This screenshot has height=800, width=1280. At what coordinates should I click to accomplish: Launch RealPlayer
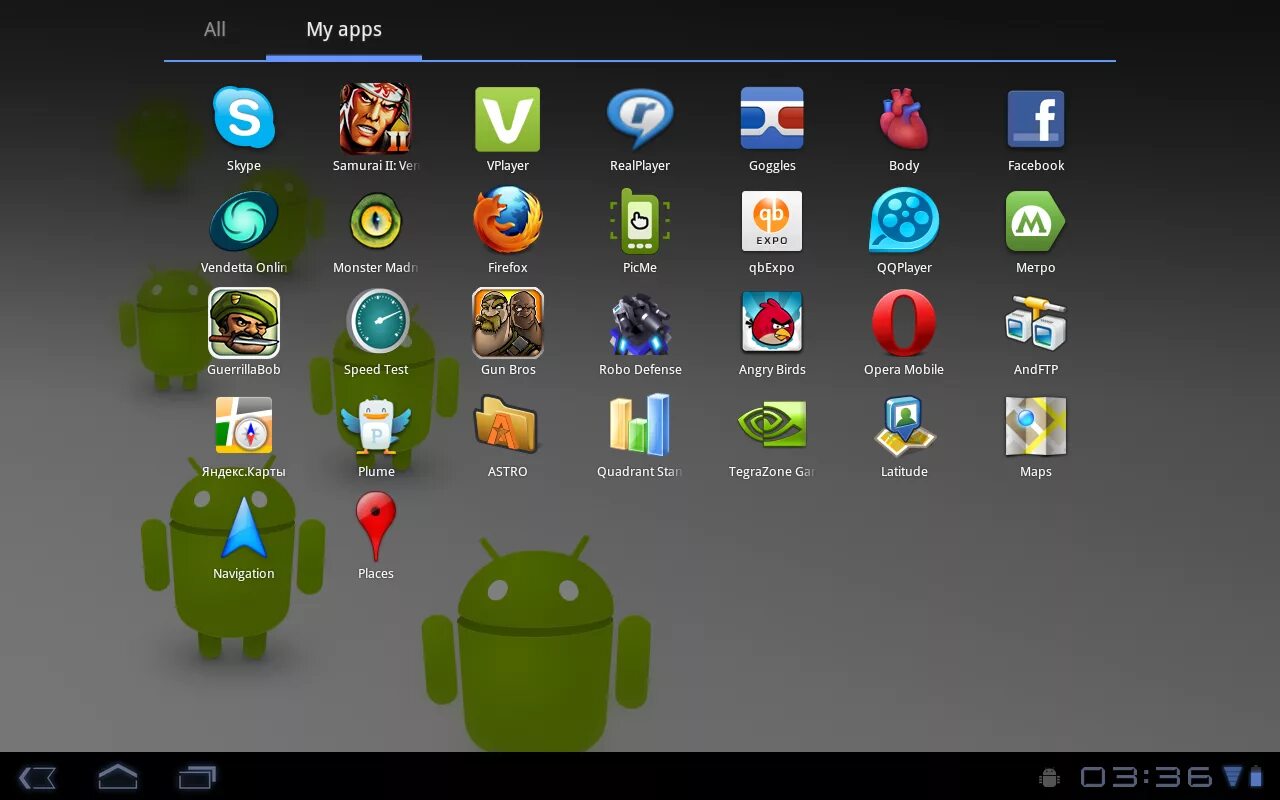[640, 118]
